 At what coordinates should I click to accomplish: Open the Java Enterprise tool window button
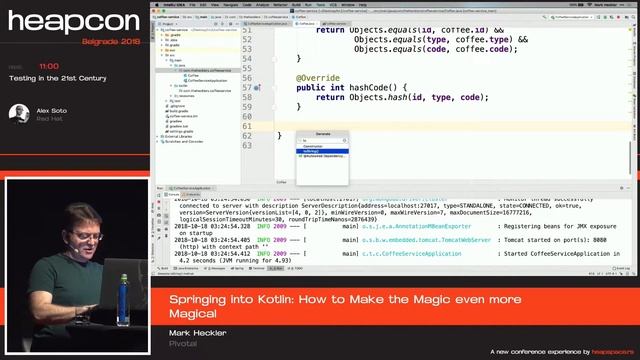[186, 268]
